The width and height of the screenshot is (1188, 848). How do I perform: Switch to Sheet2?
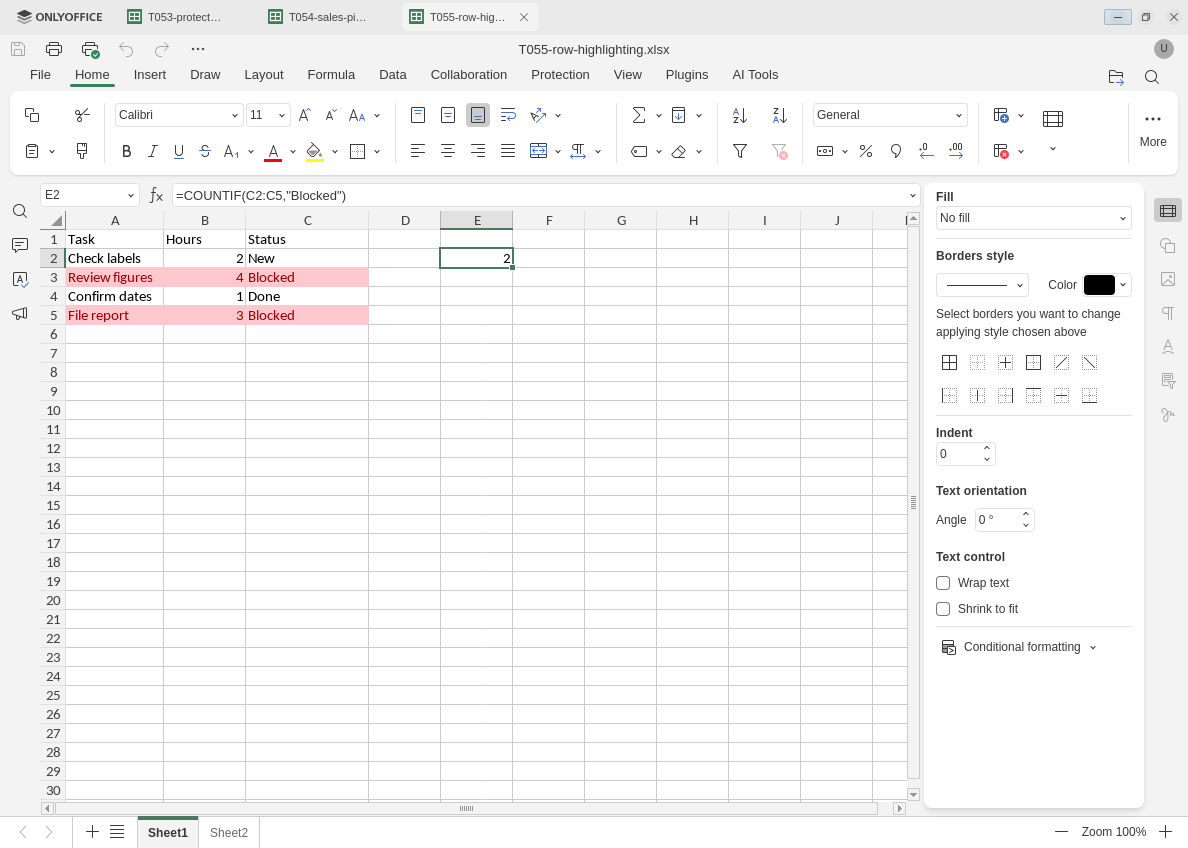point(229,832)
